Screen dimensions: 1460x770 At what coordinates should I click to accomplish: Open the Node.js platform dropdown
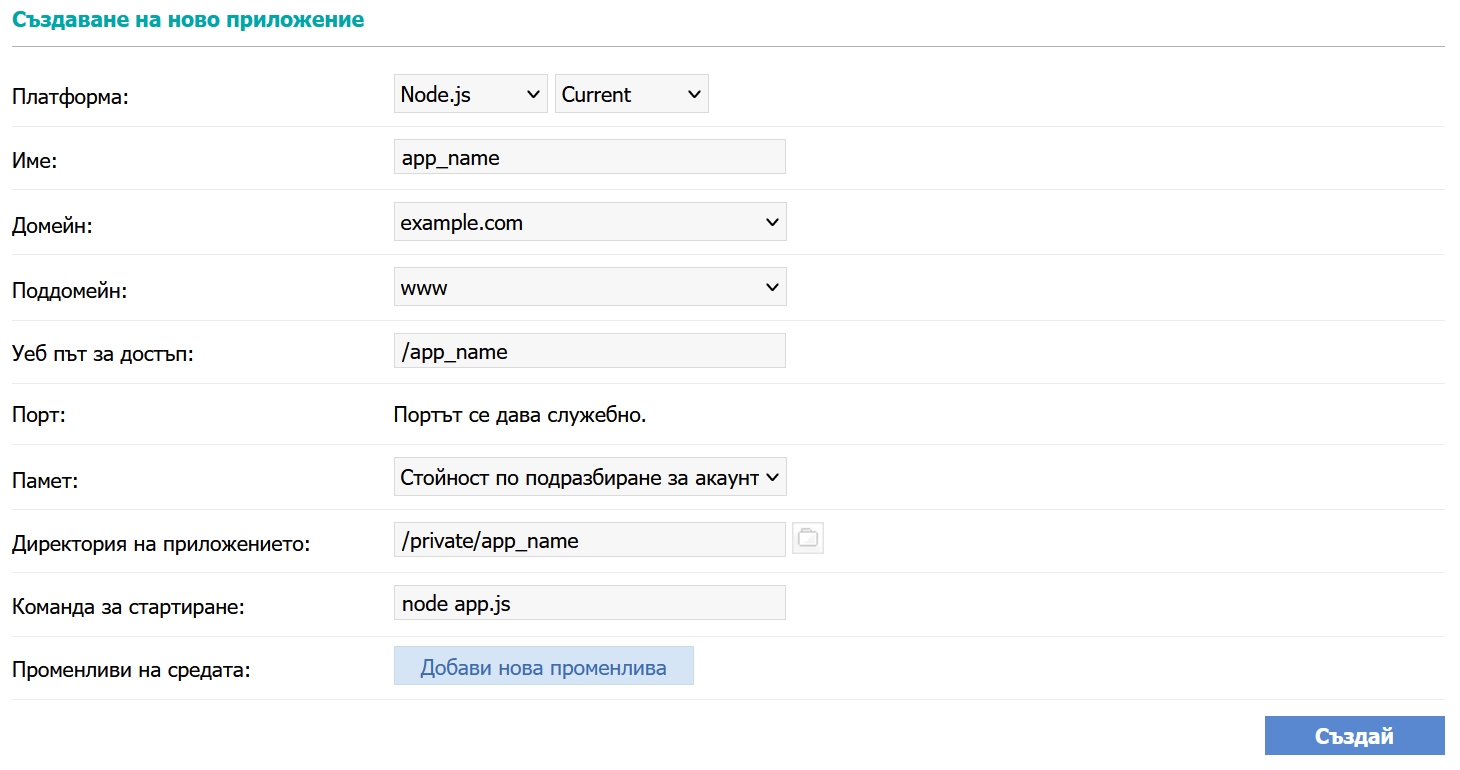(470, 94)
